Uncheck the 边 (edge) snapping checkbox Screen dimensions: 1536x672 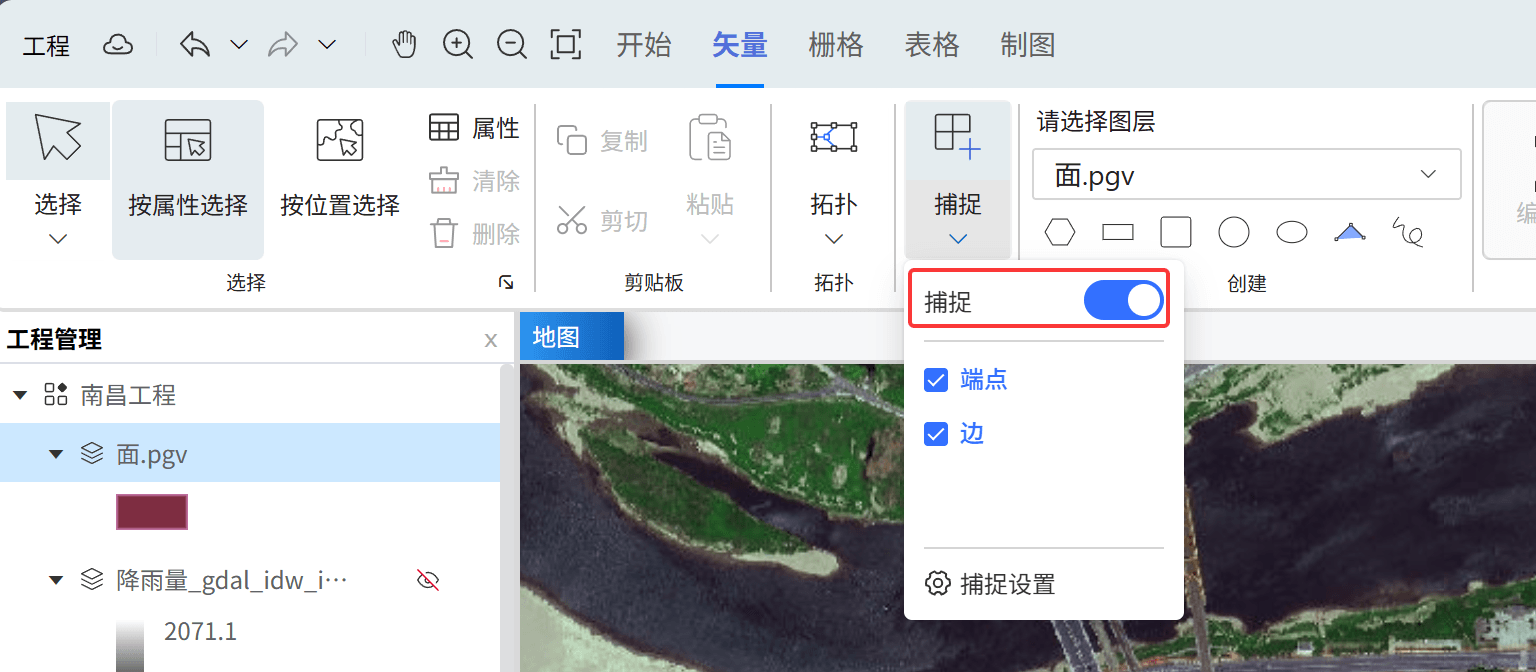935,434
